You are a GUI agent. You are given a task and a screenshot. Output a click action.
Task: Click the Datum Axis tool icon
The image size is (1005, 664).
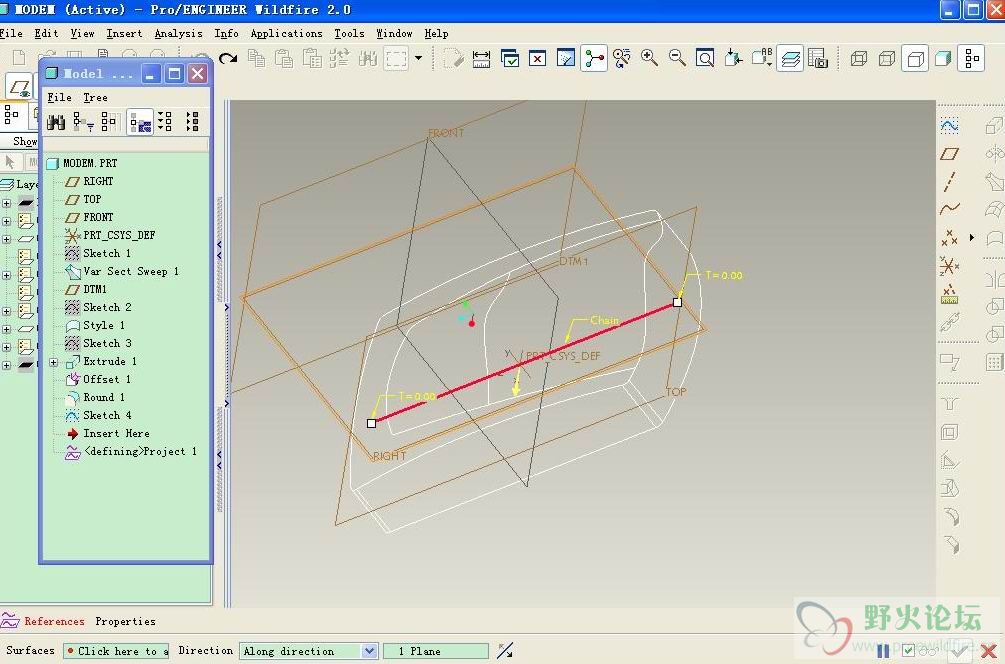tap(949, 181)
